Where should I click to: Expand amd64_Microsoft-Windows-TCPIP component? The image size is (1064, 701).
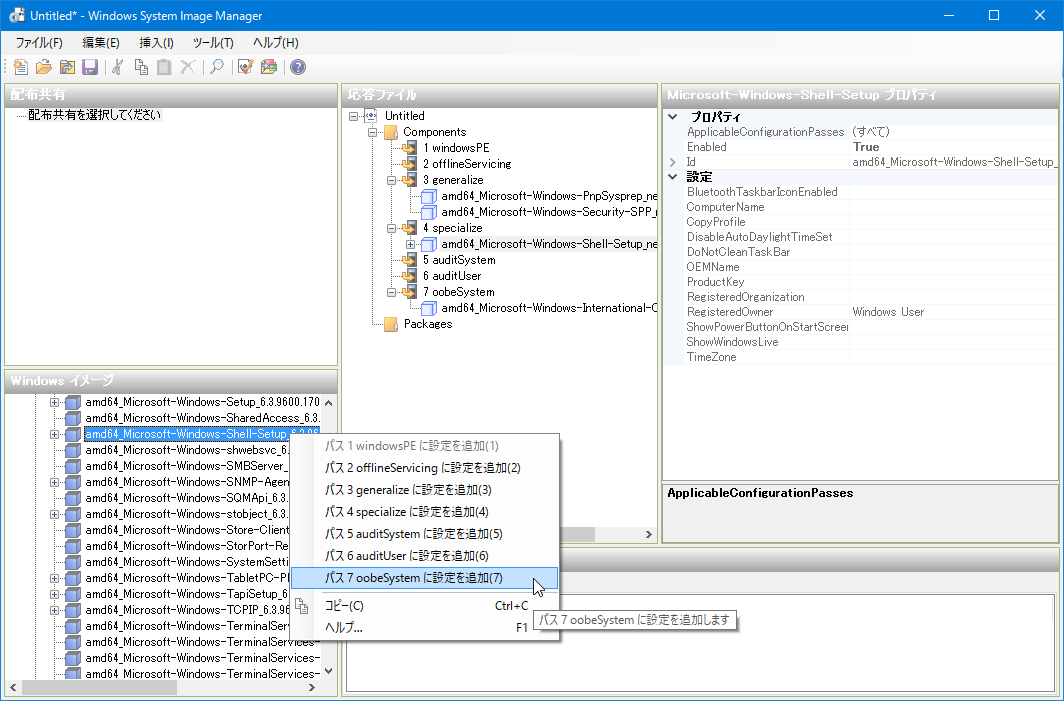pyautogui.click(x=54, y=610)
